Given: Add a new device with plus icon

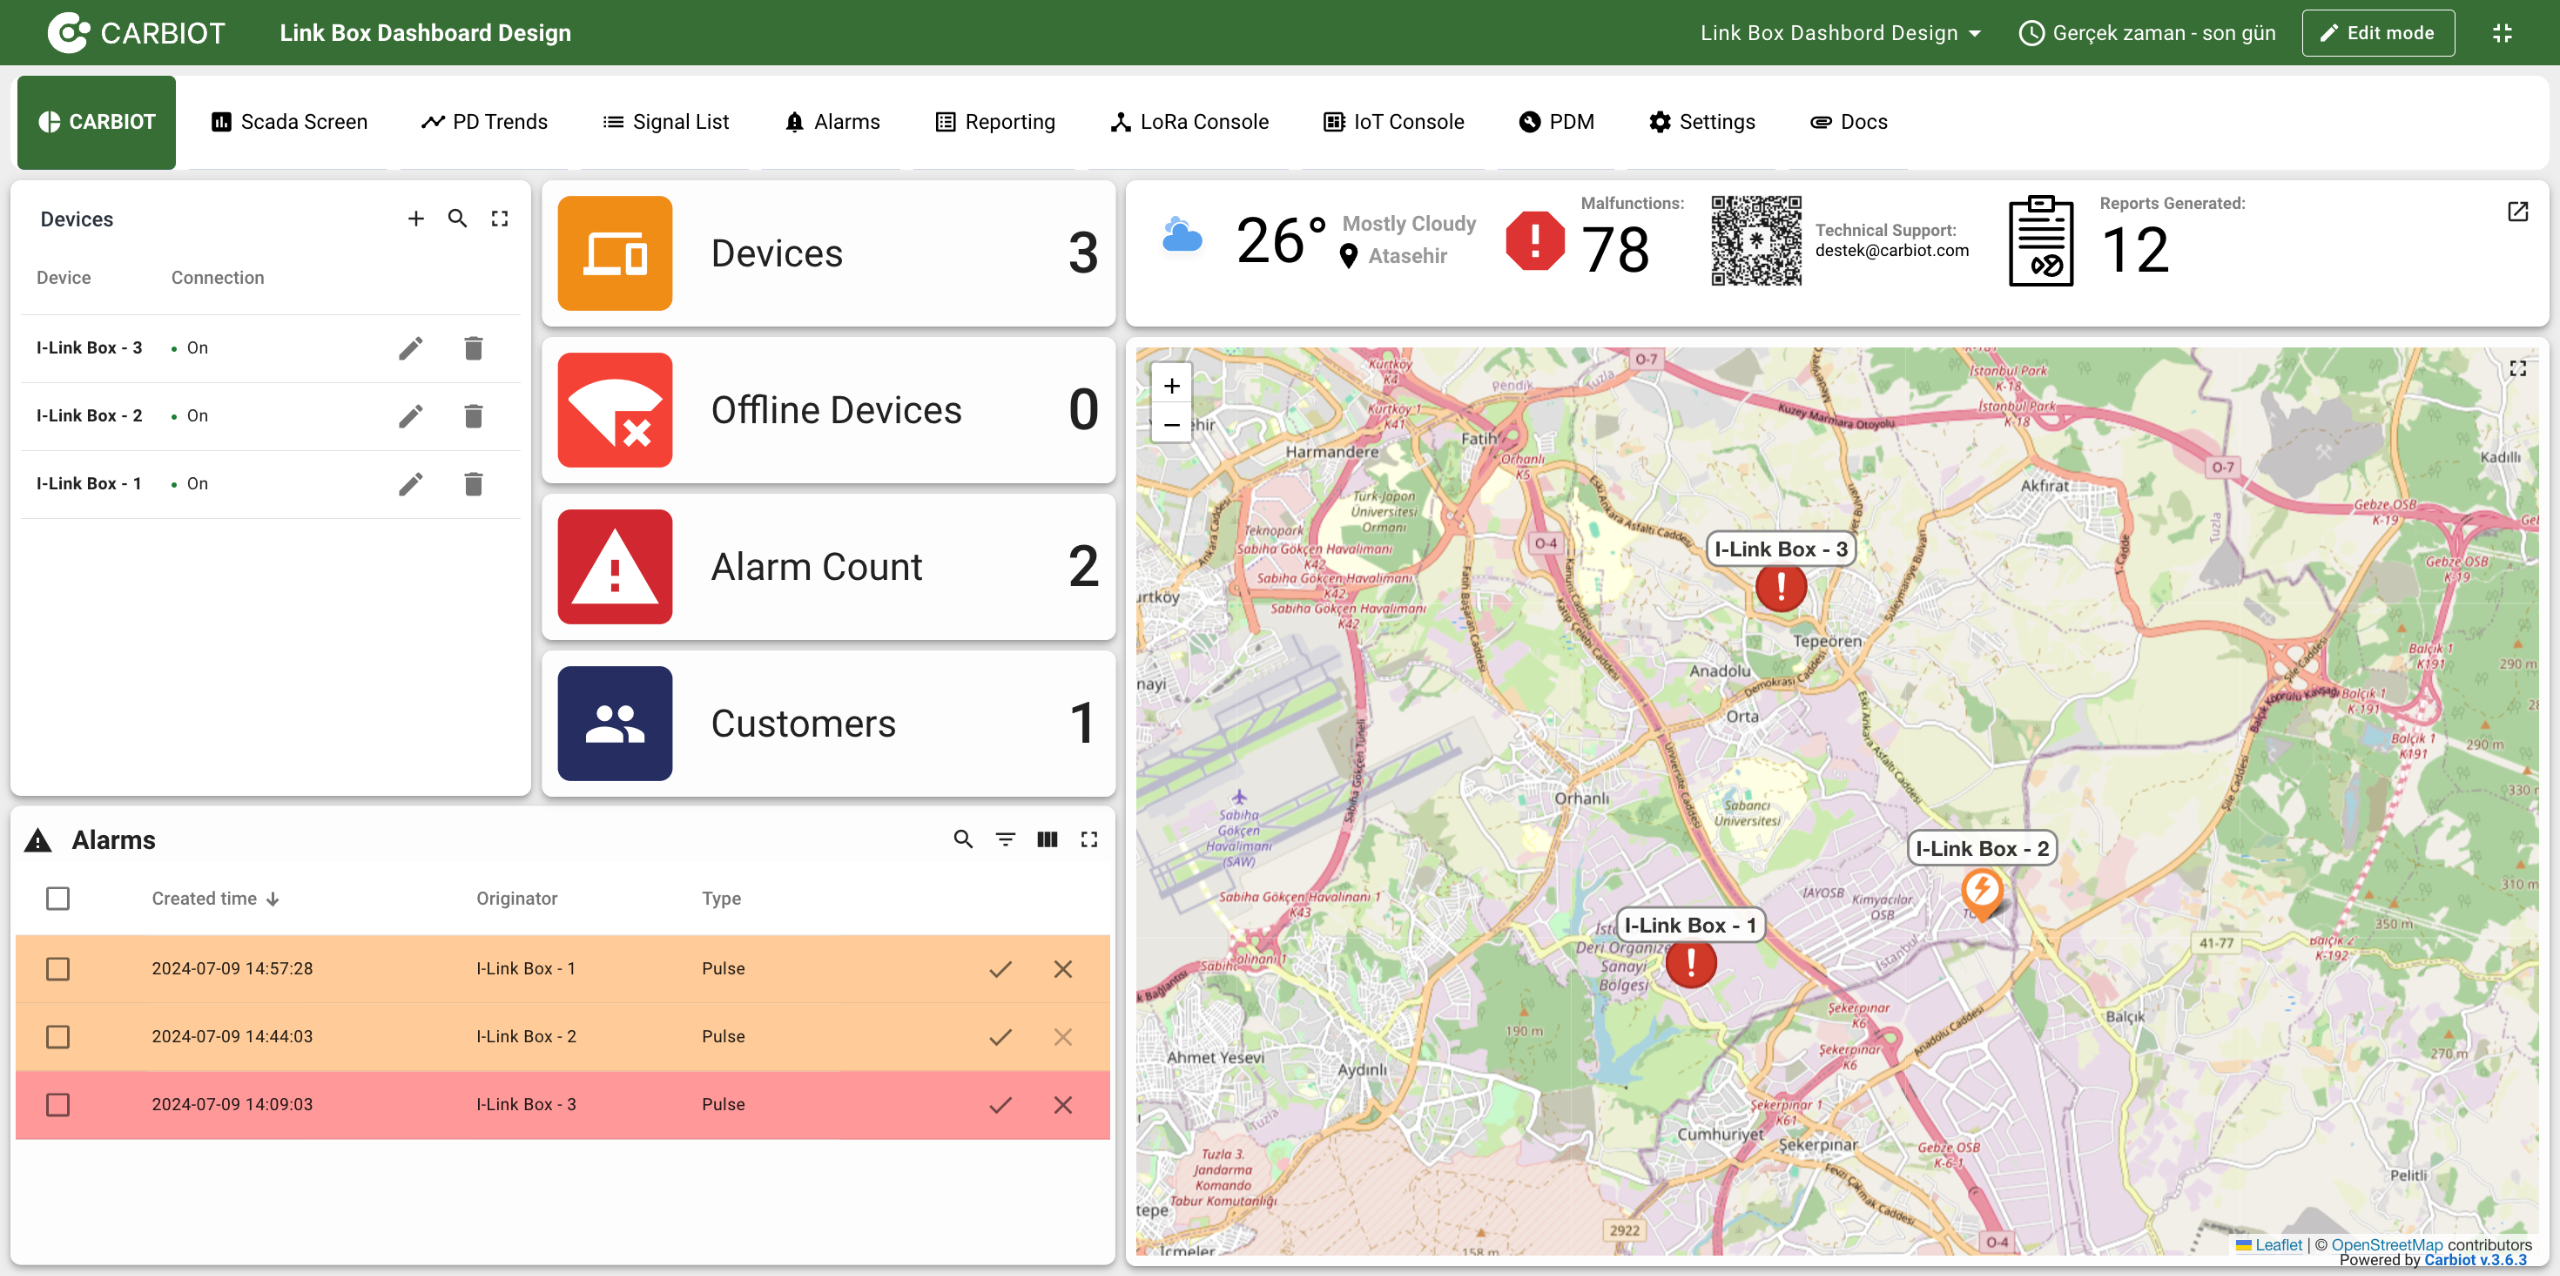Looking at the screenshot, I should [416, 218].
